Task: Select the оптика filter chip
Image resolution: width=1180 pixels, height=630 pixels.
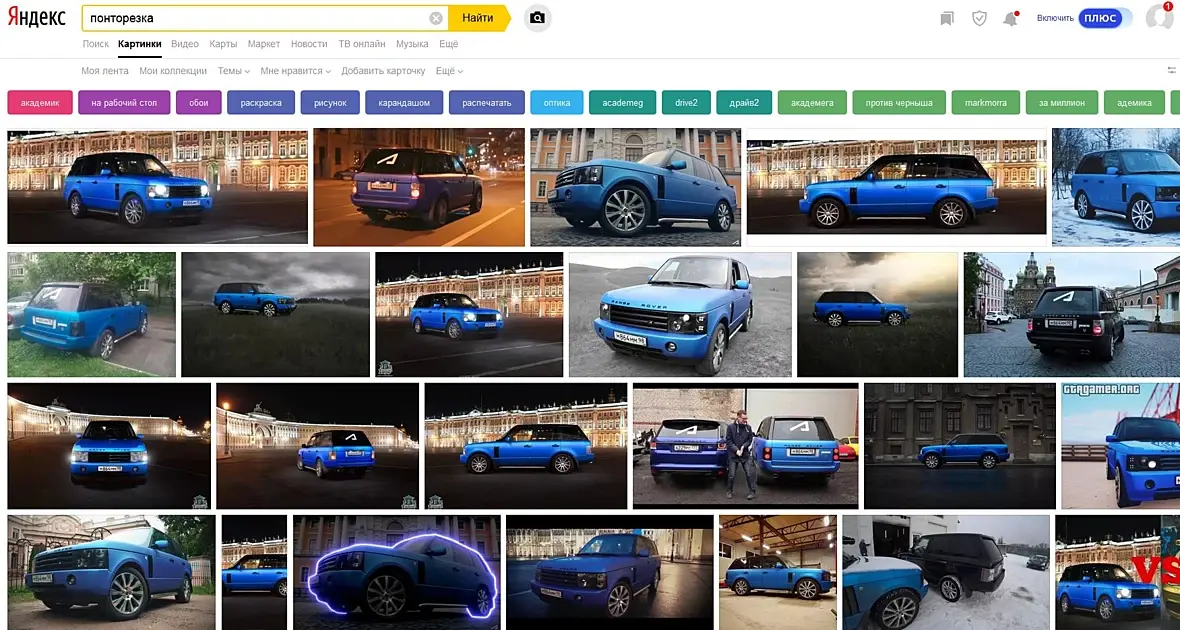Action: click(557, 102)
